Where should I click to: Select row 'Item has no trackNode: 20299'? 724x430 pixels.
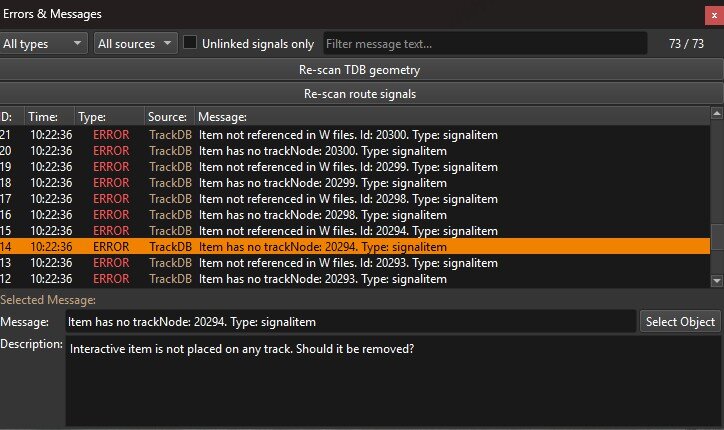(x=355, y=183)
